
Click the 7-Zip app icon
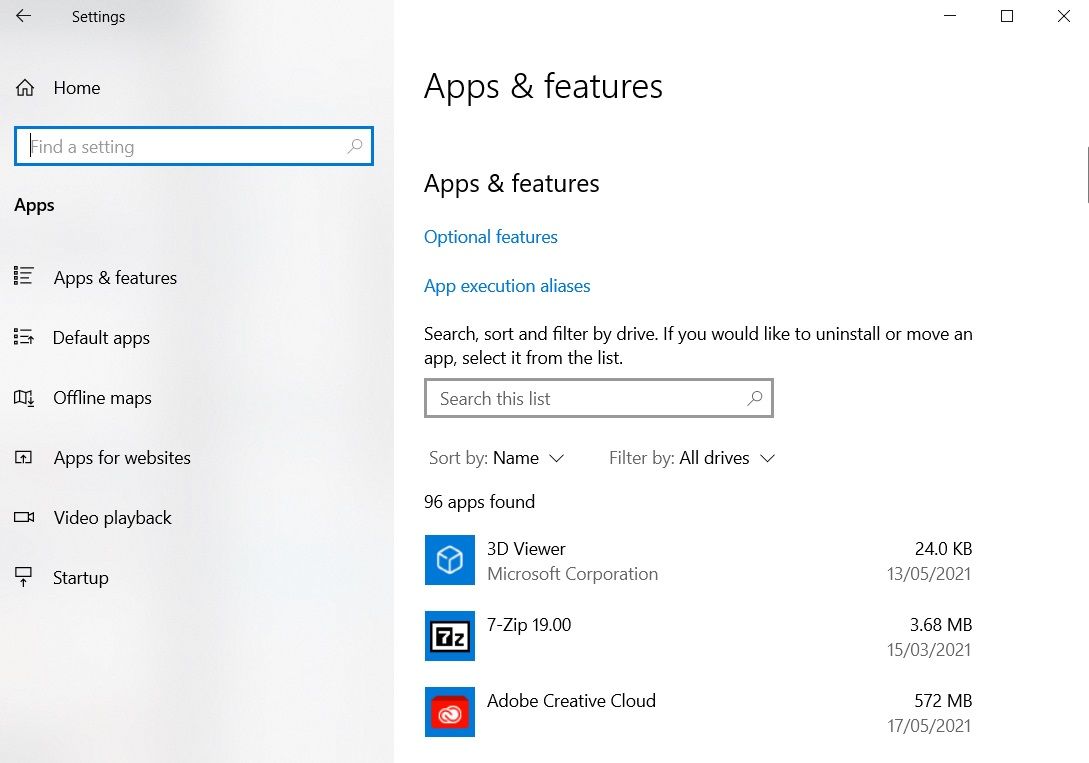[450, 636]
